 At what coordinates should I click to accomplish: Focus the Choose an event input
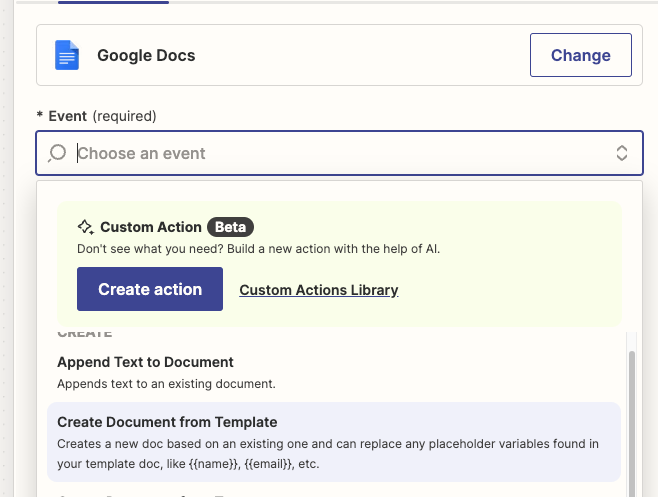pyautogui.click(x=339, y=153)
